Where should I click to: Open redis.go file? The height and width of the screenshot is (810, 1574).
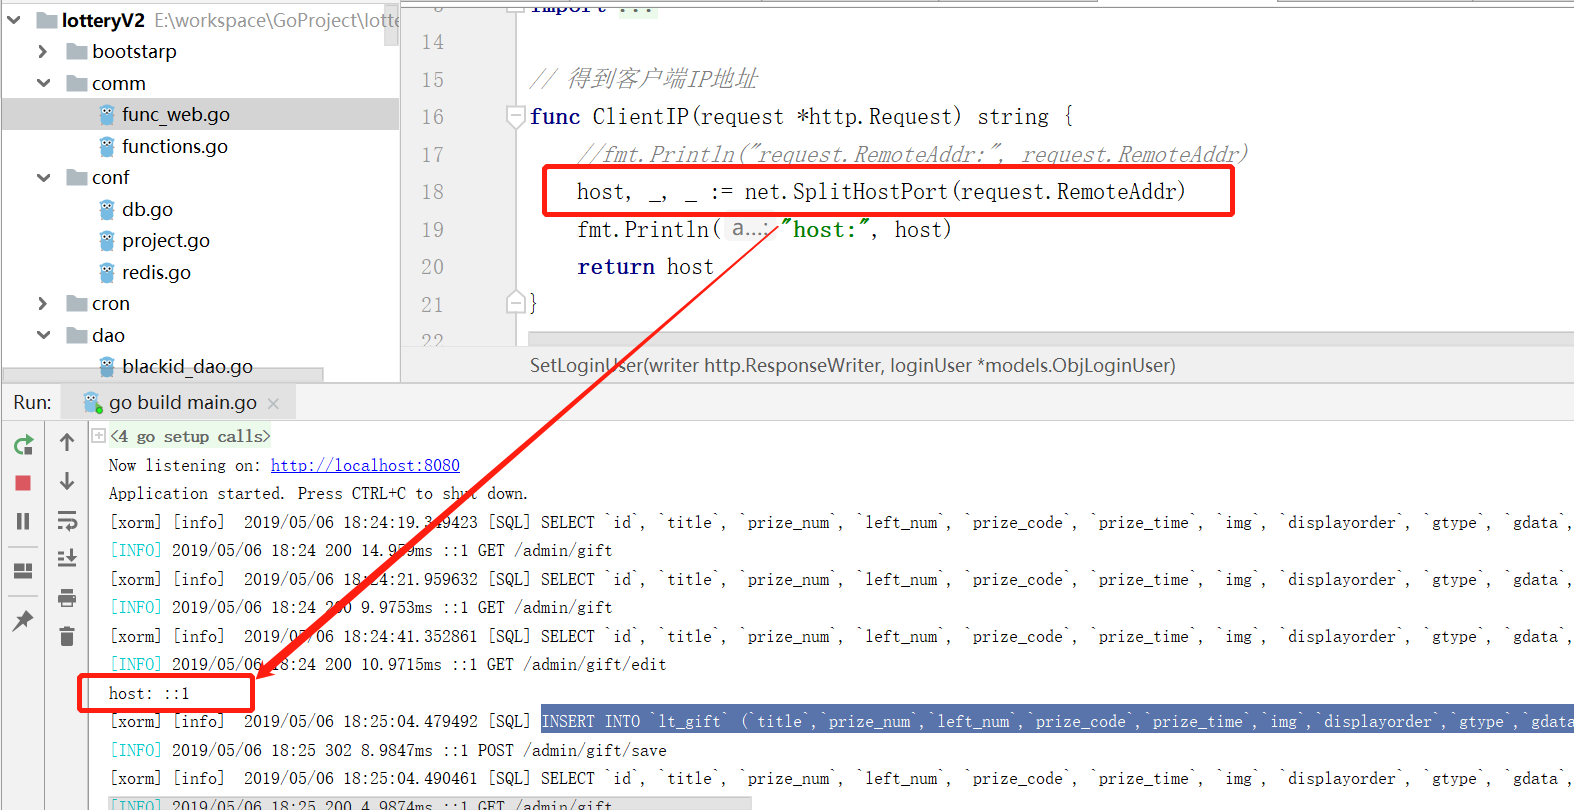click(156, 272)
